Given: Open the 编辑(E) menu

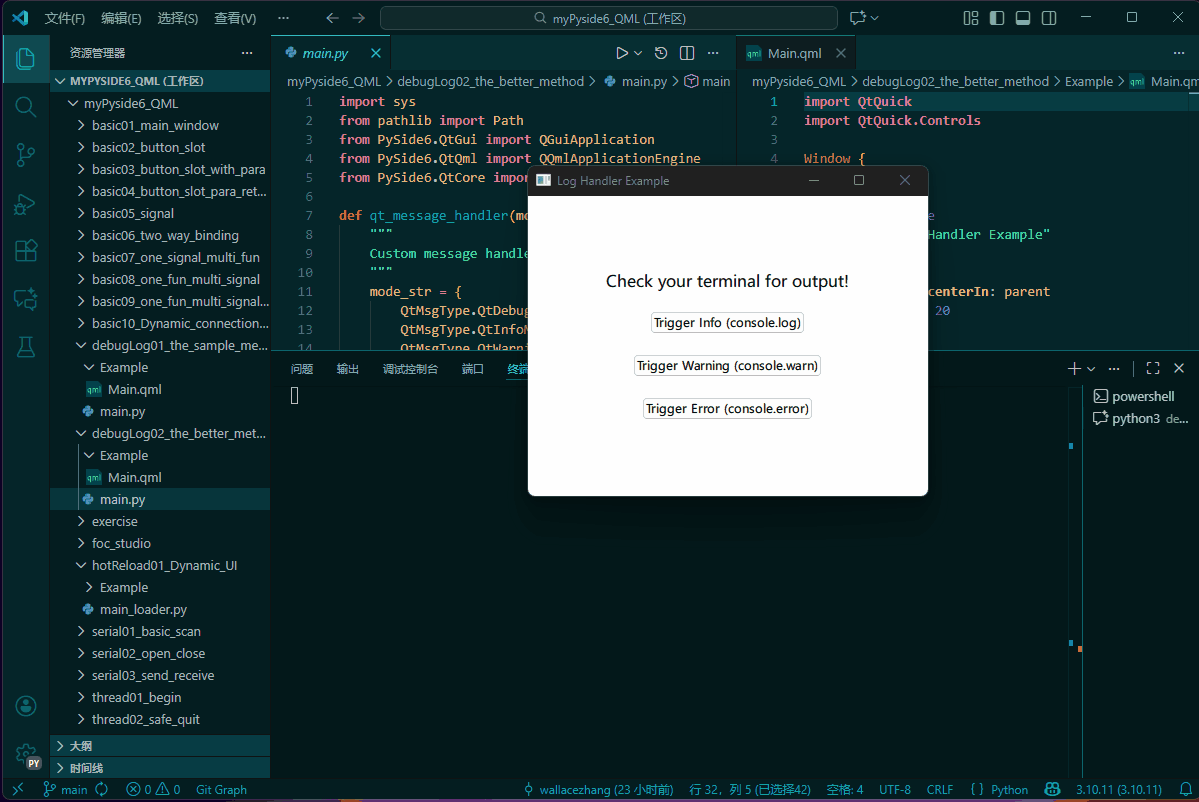Looking at the screenshot, I should coord(121,18).
